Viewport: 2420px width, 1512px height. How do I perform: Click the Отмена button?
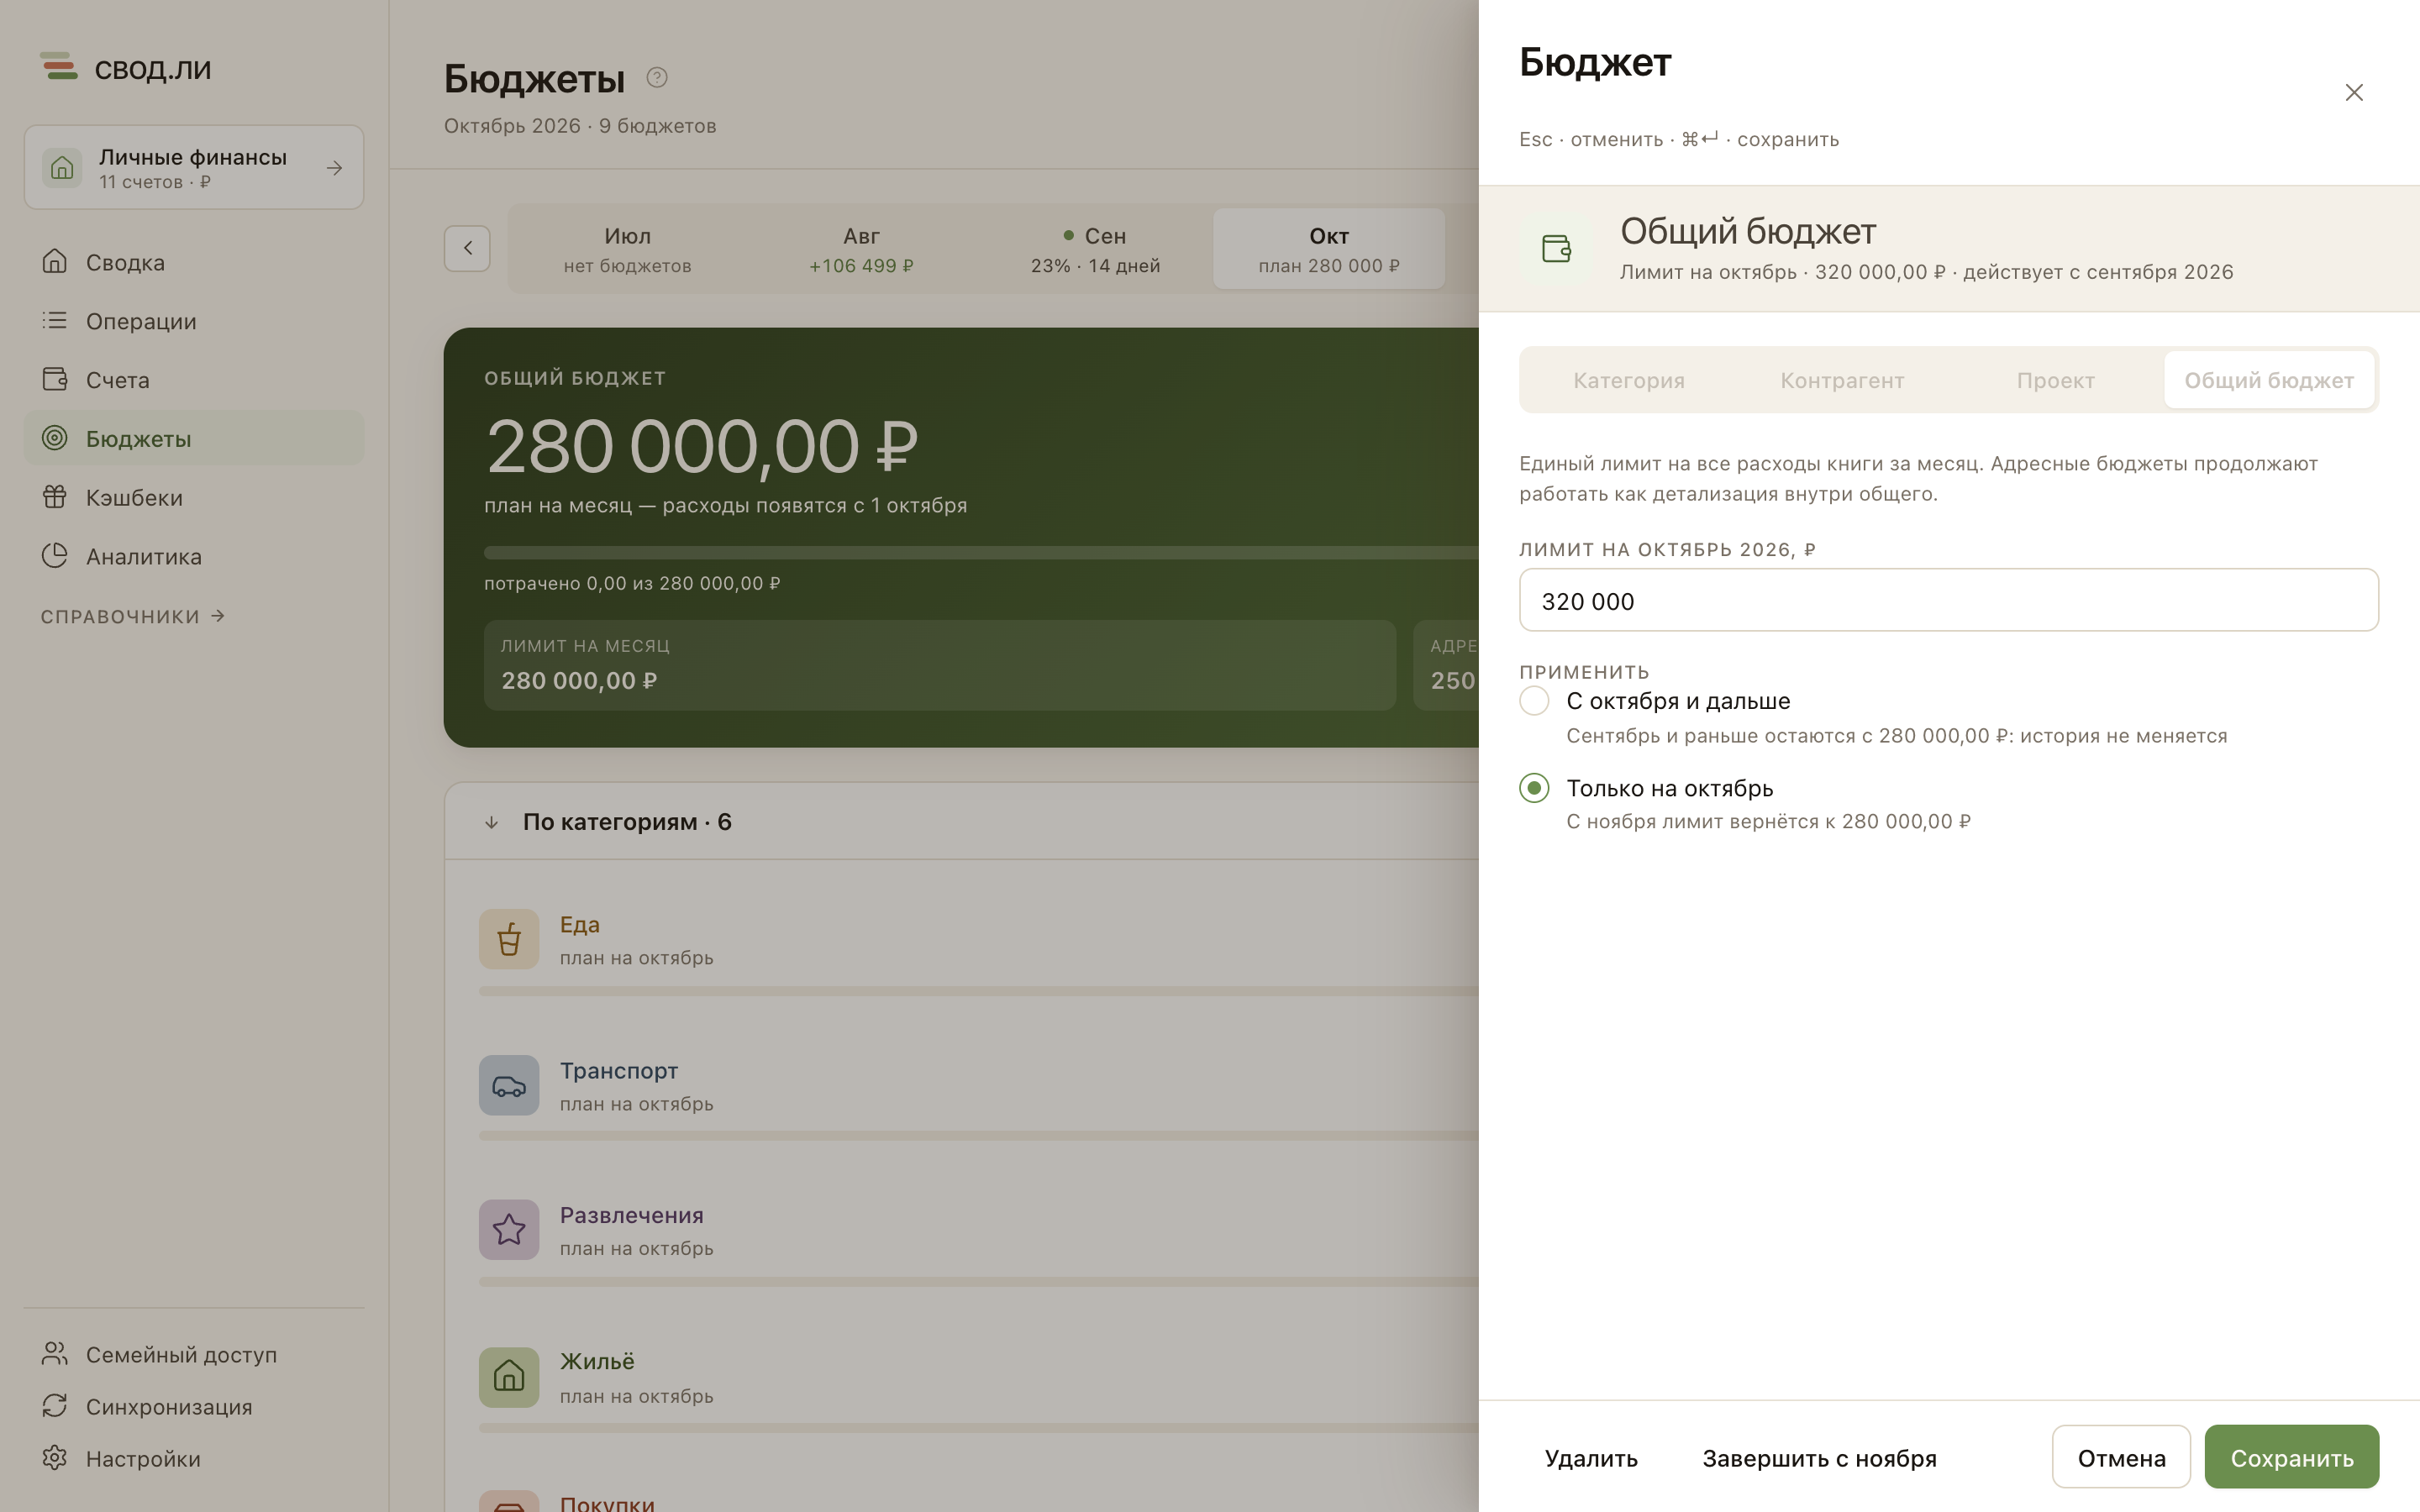pos(2121,1457)
